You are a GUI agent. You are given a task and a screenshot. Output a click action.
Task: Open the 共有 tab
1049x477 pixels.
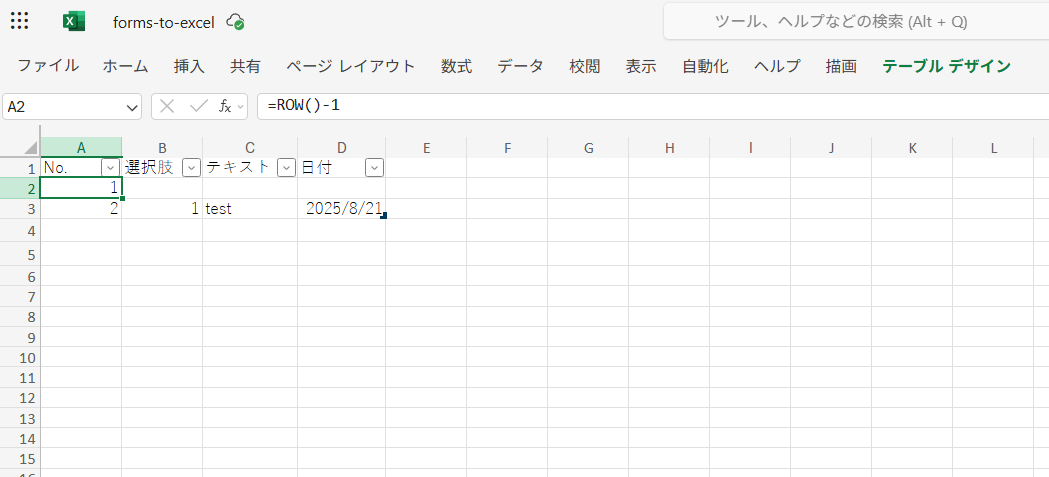[x=246, y=66]
